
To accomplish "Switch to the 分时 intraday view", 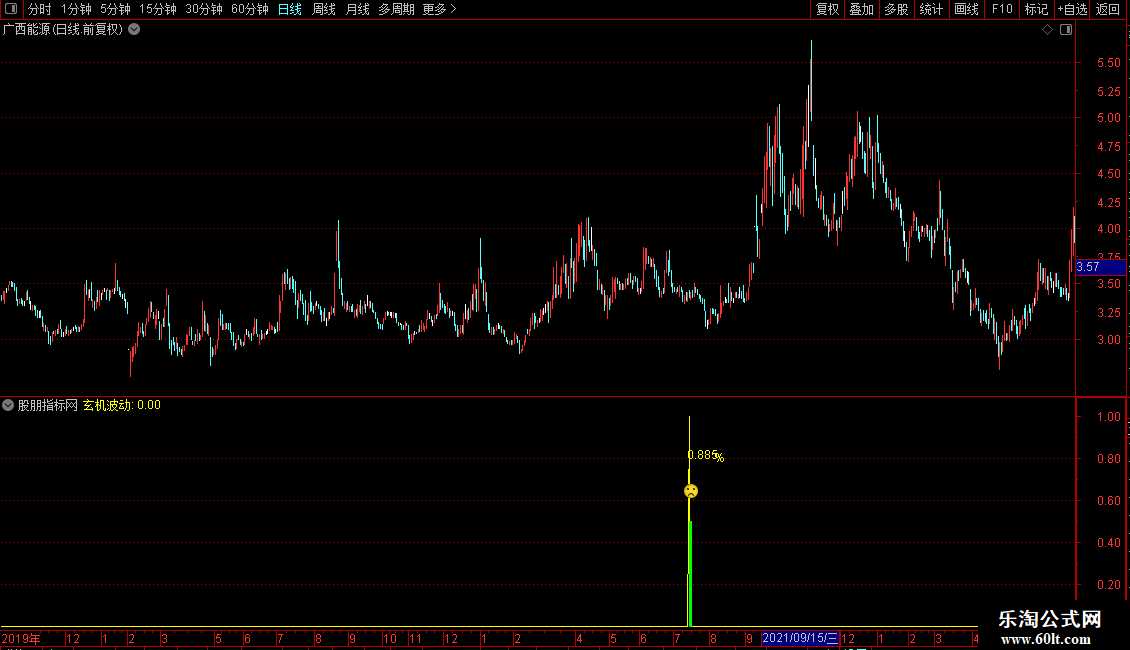I will tap(40, 9).
